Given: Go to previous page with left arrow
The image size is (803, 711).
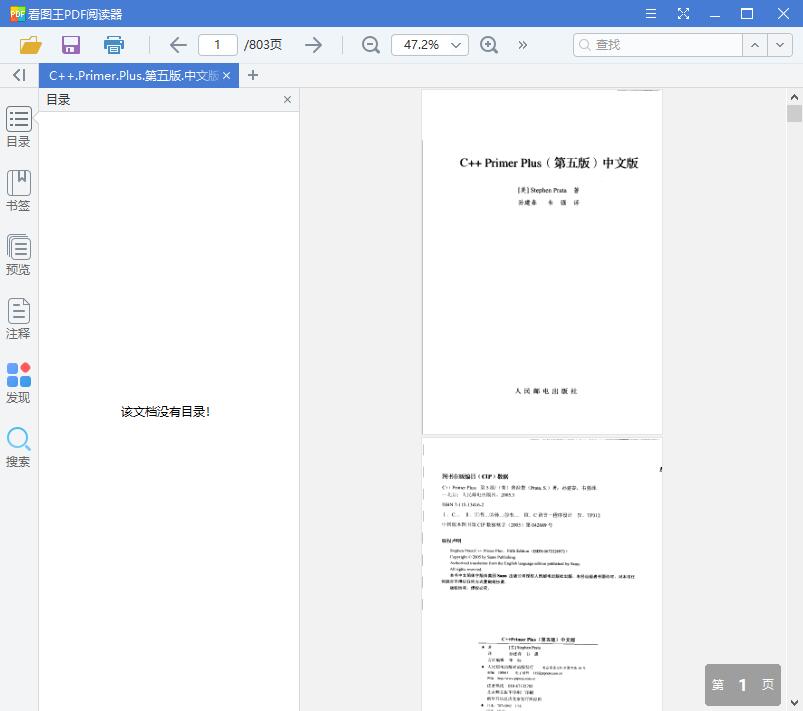Looking at the screenshot, I should (x=178, y=45).
